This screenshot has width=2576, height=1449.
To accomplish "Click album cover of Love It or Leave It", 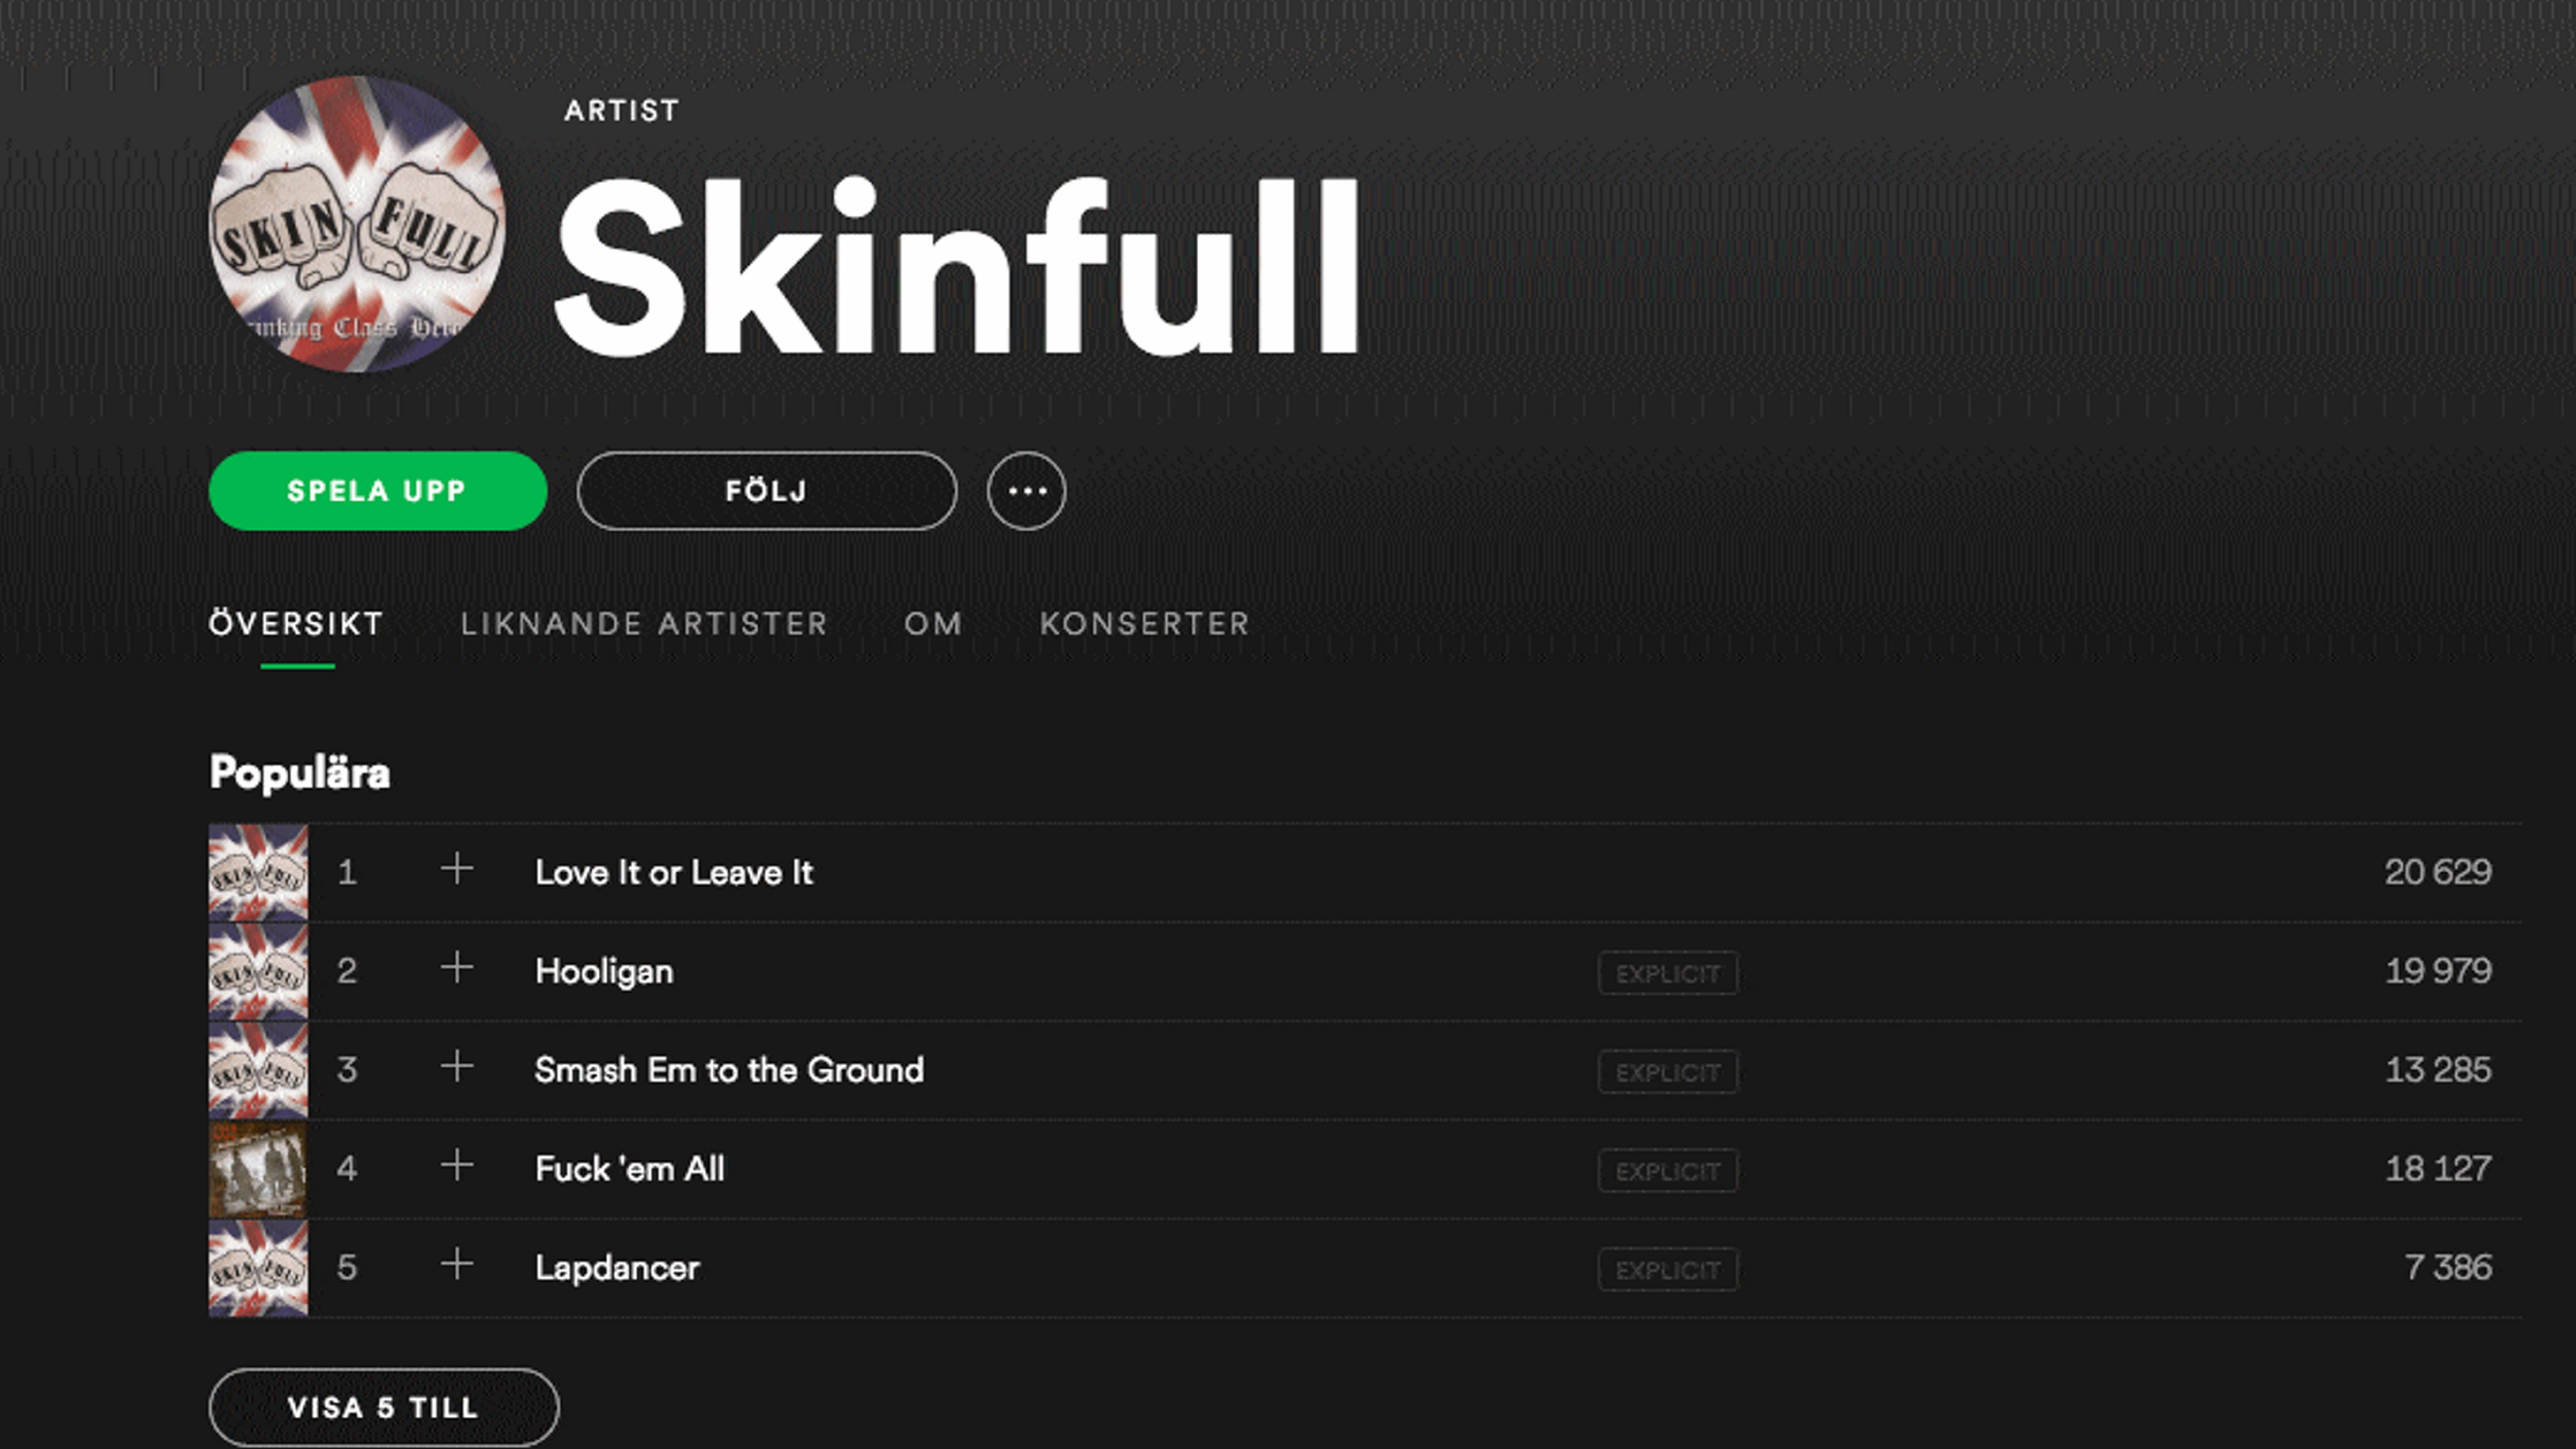I will coord(258,872).
